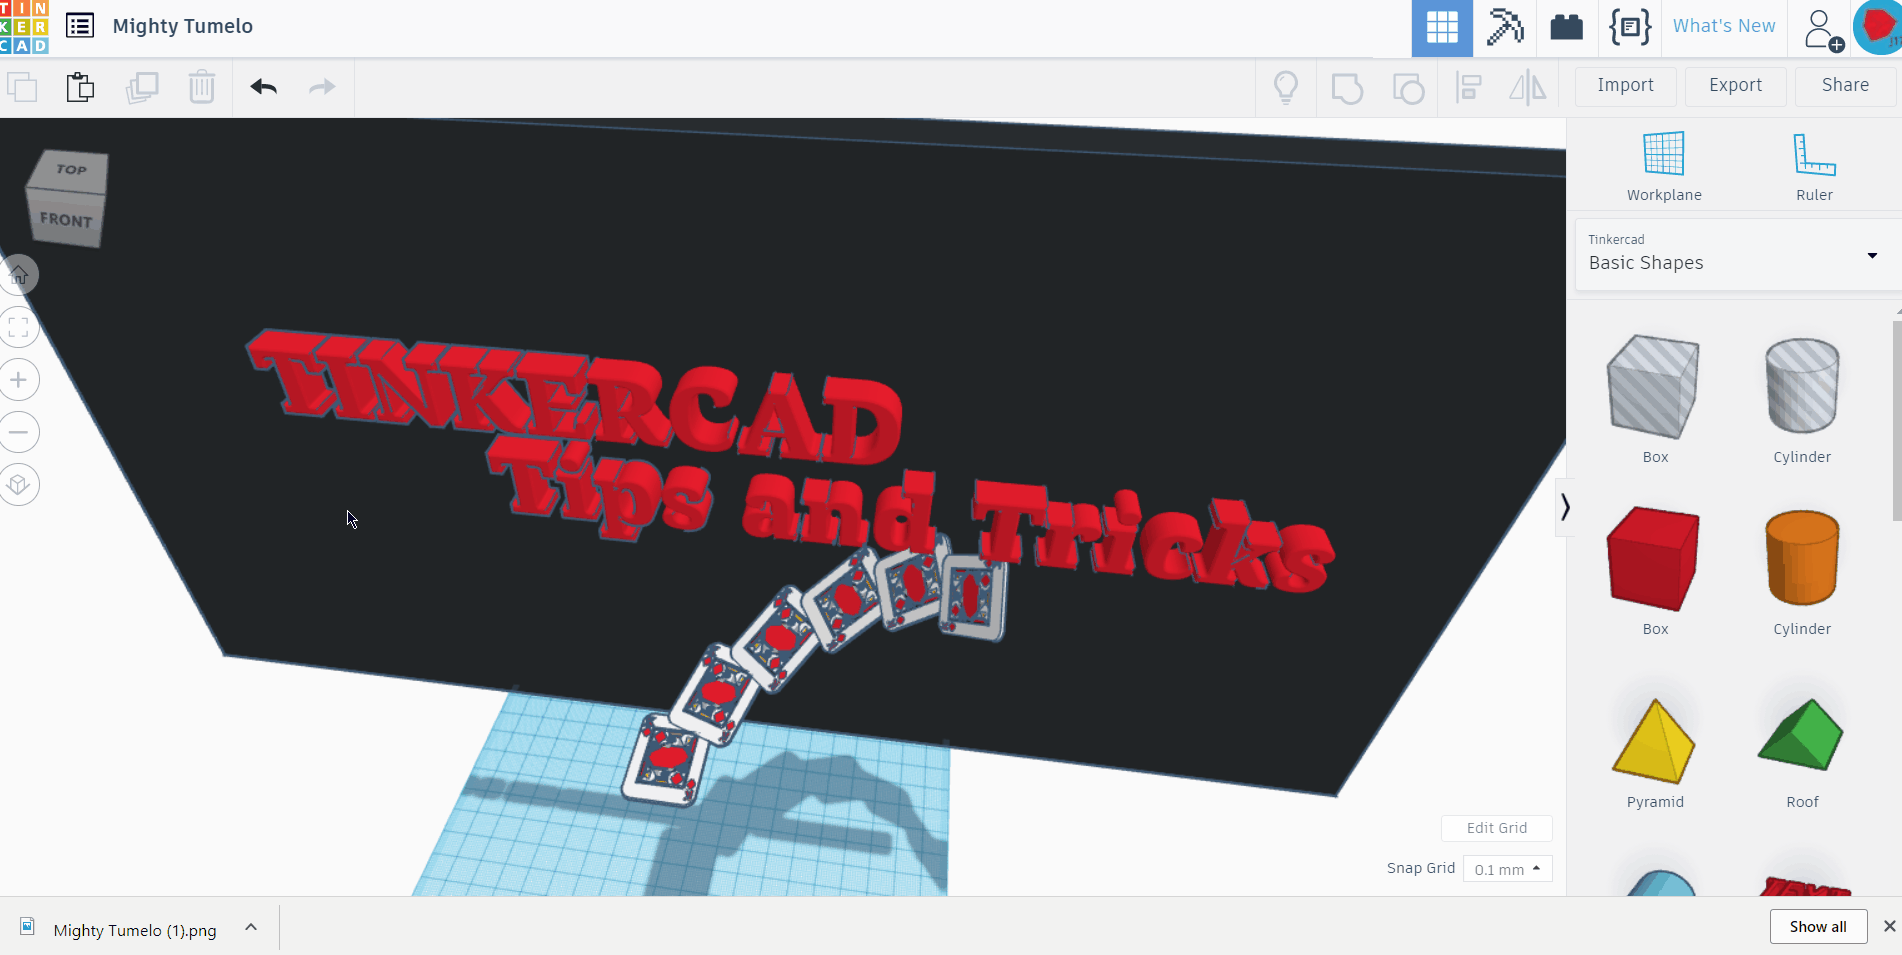
Task: Click the Group icon in the toolbar
Action: 1347,88
